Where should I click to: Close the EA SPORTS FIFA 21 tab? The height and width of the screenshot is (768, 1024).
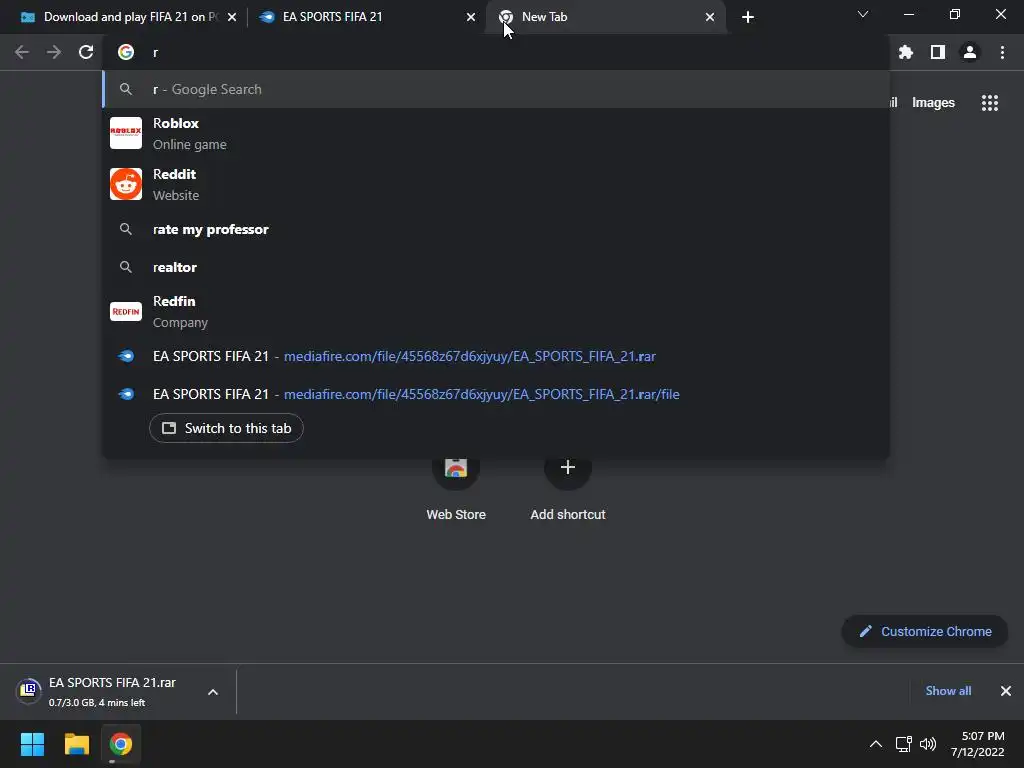point(471,17)
